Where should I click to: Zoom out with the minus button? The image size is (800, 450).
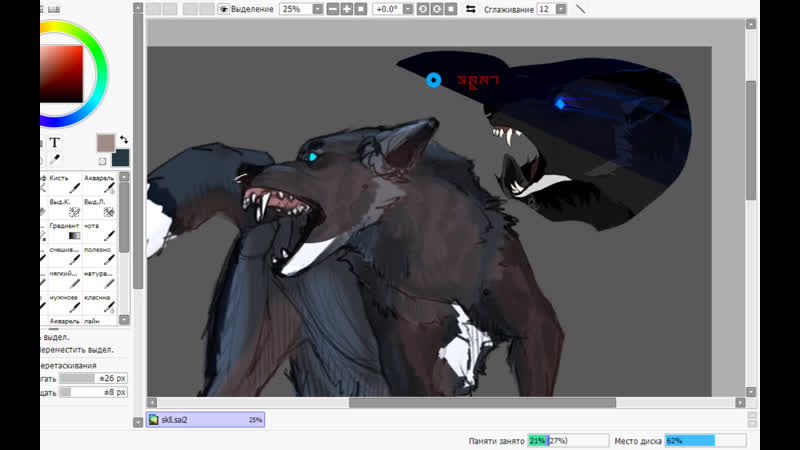coord(333,9)
